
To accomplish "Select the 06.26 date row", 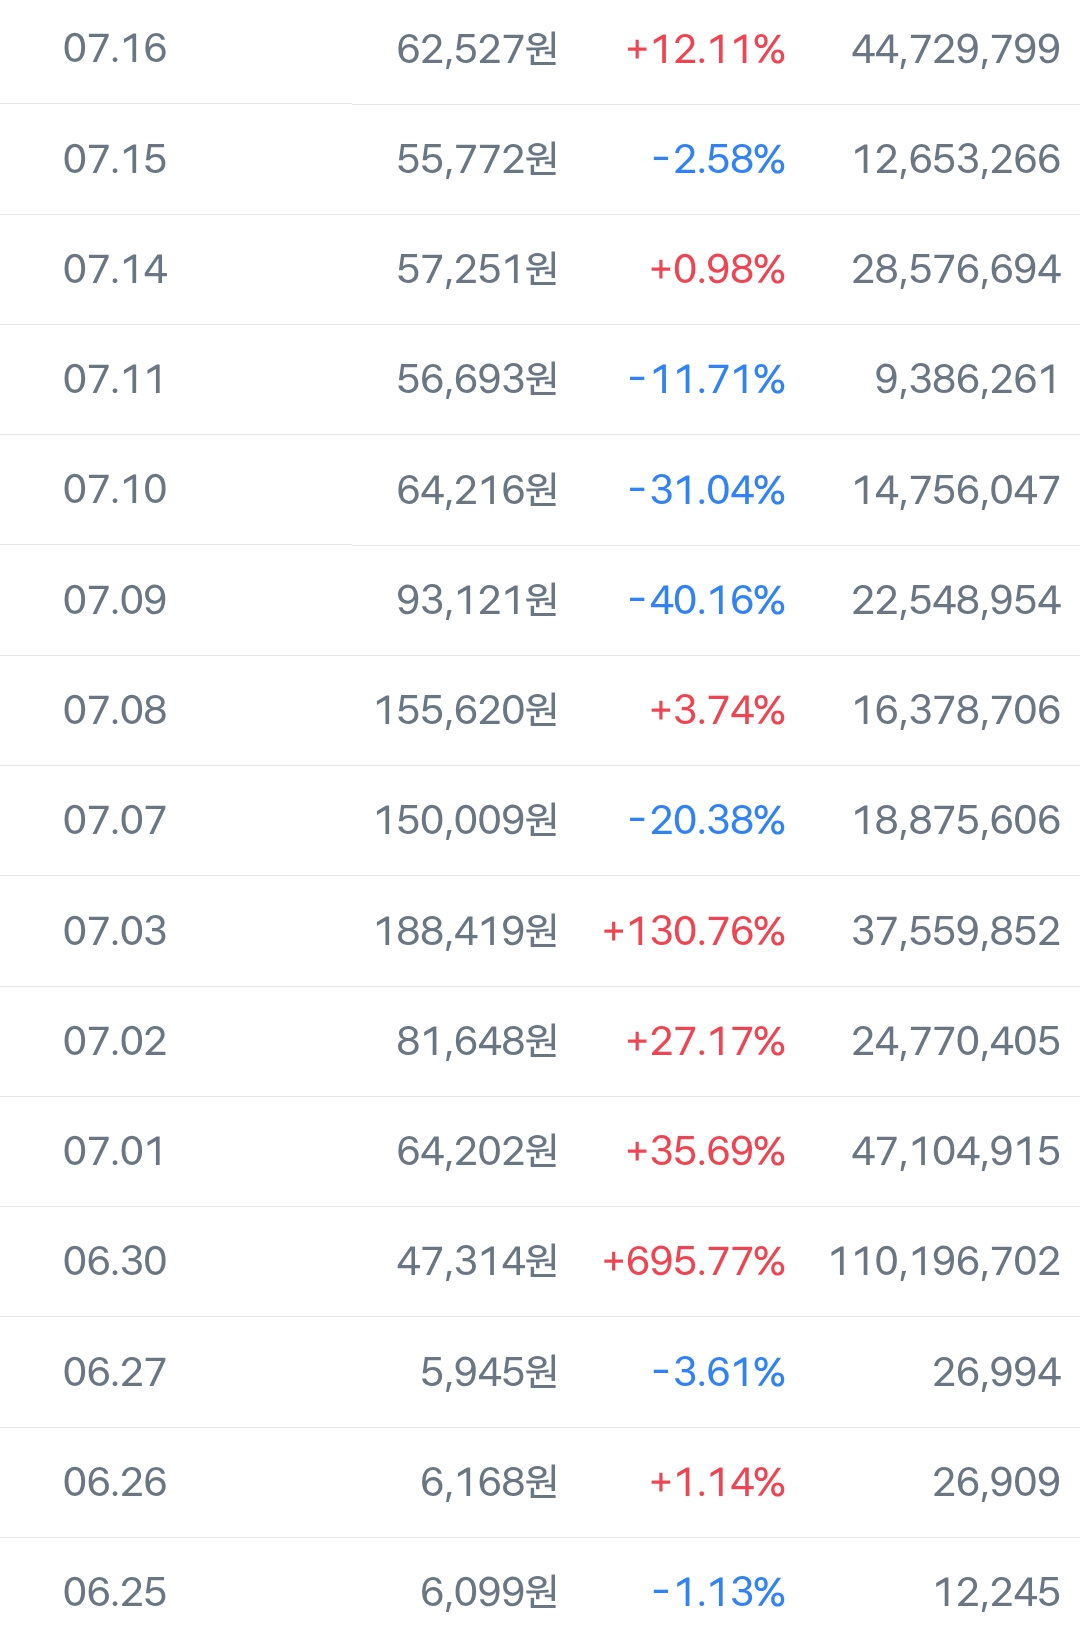I will [540, 1482].
